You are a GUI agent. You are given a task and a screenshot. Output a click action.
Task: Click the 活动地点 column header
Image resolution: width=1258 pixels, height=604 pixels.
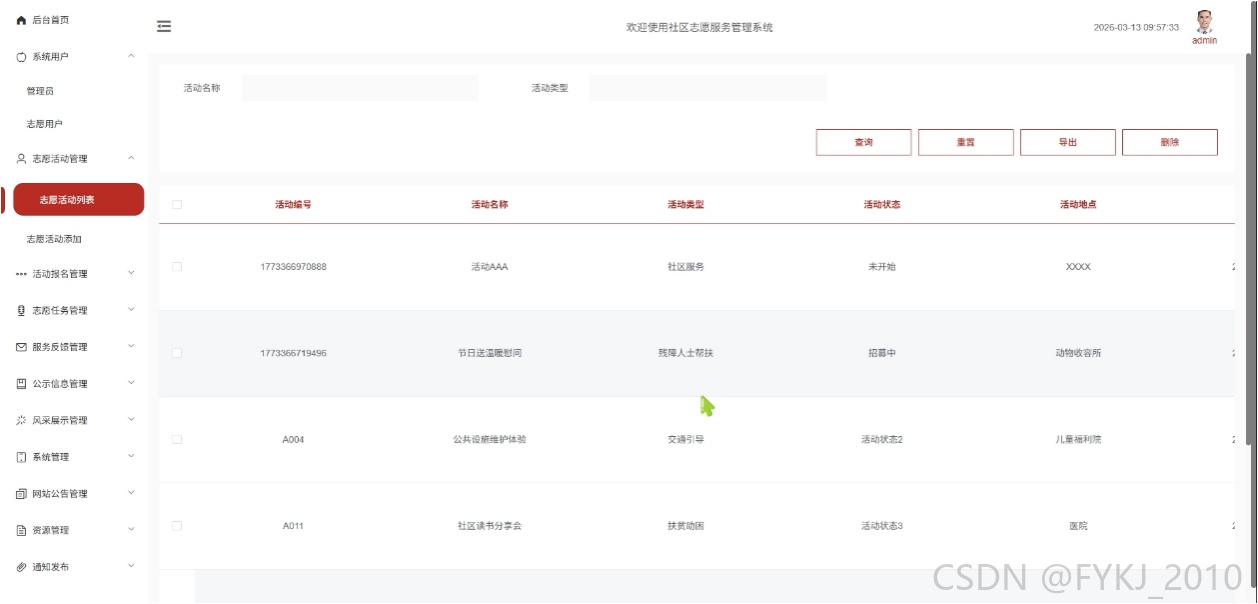(1078, 205)
